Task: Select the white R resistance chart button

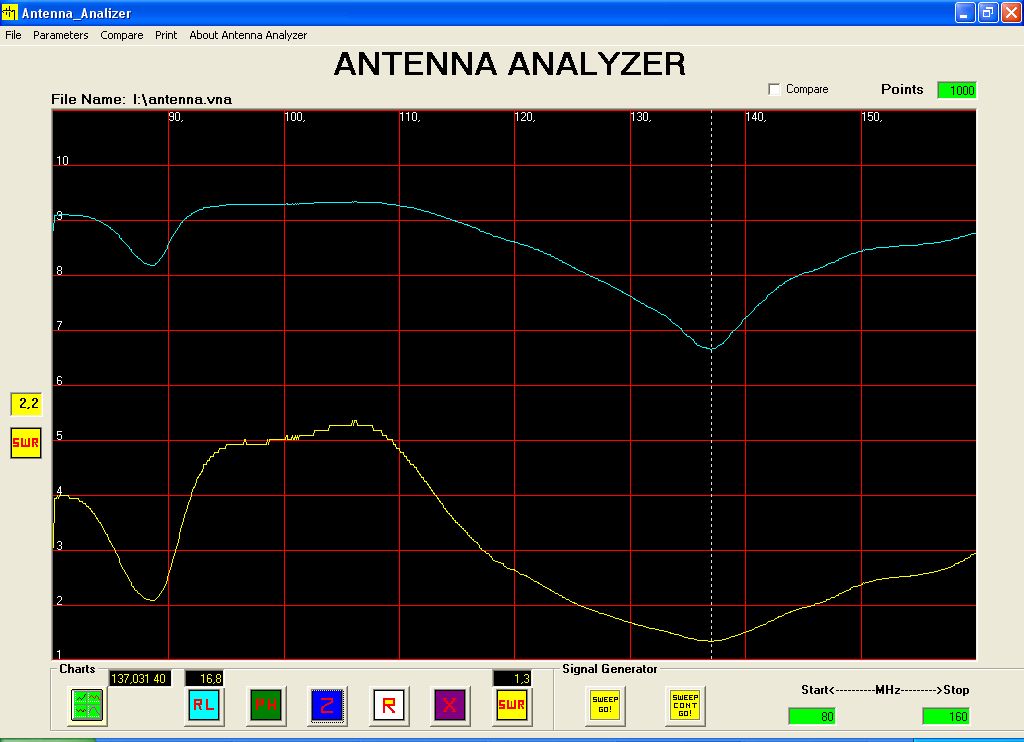Action: coord(389,705)
